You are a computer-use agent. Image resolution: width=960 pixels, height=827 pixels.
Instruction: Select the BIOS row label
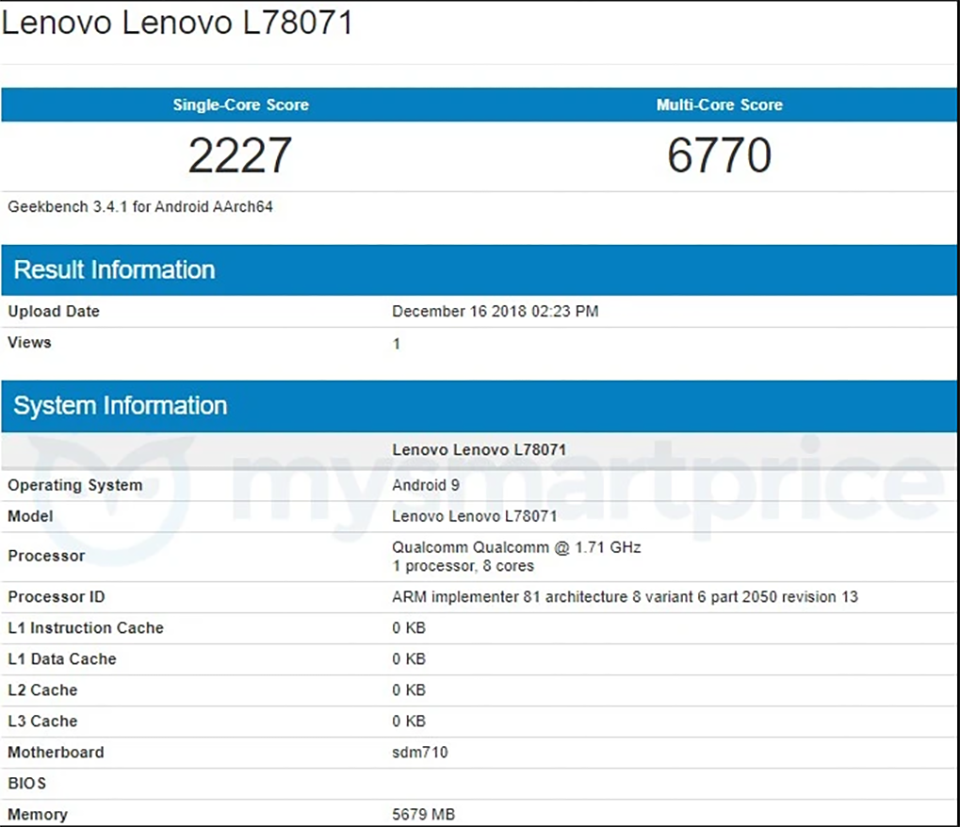pyautogui.click(x=27, y=784)
